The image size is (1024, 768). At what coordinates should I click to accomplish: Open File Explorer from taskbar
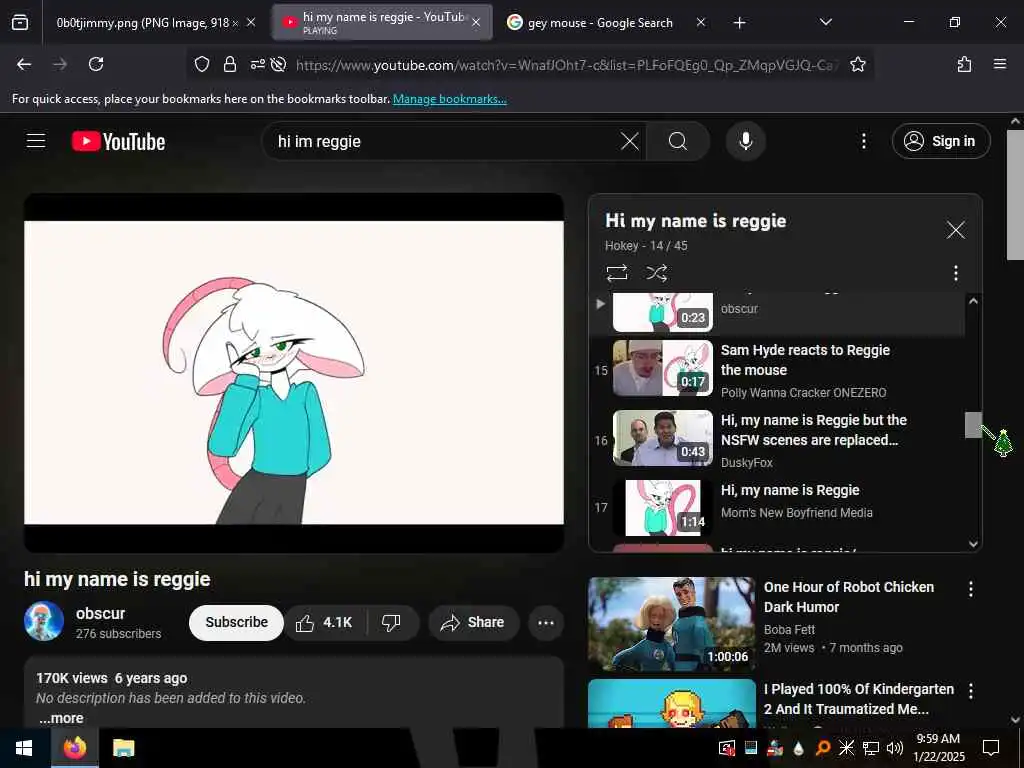click(x=123, y=748)
